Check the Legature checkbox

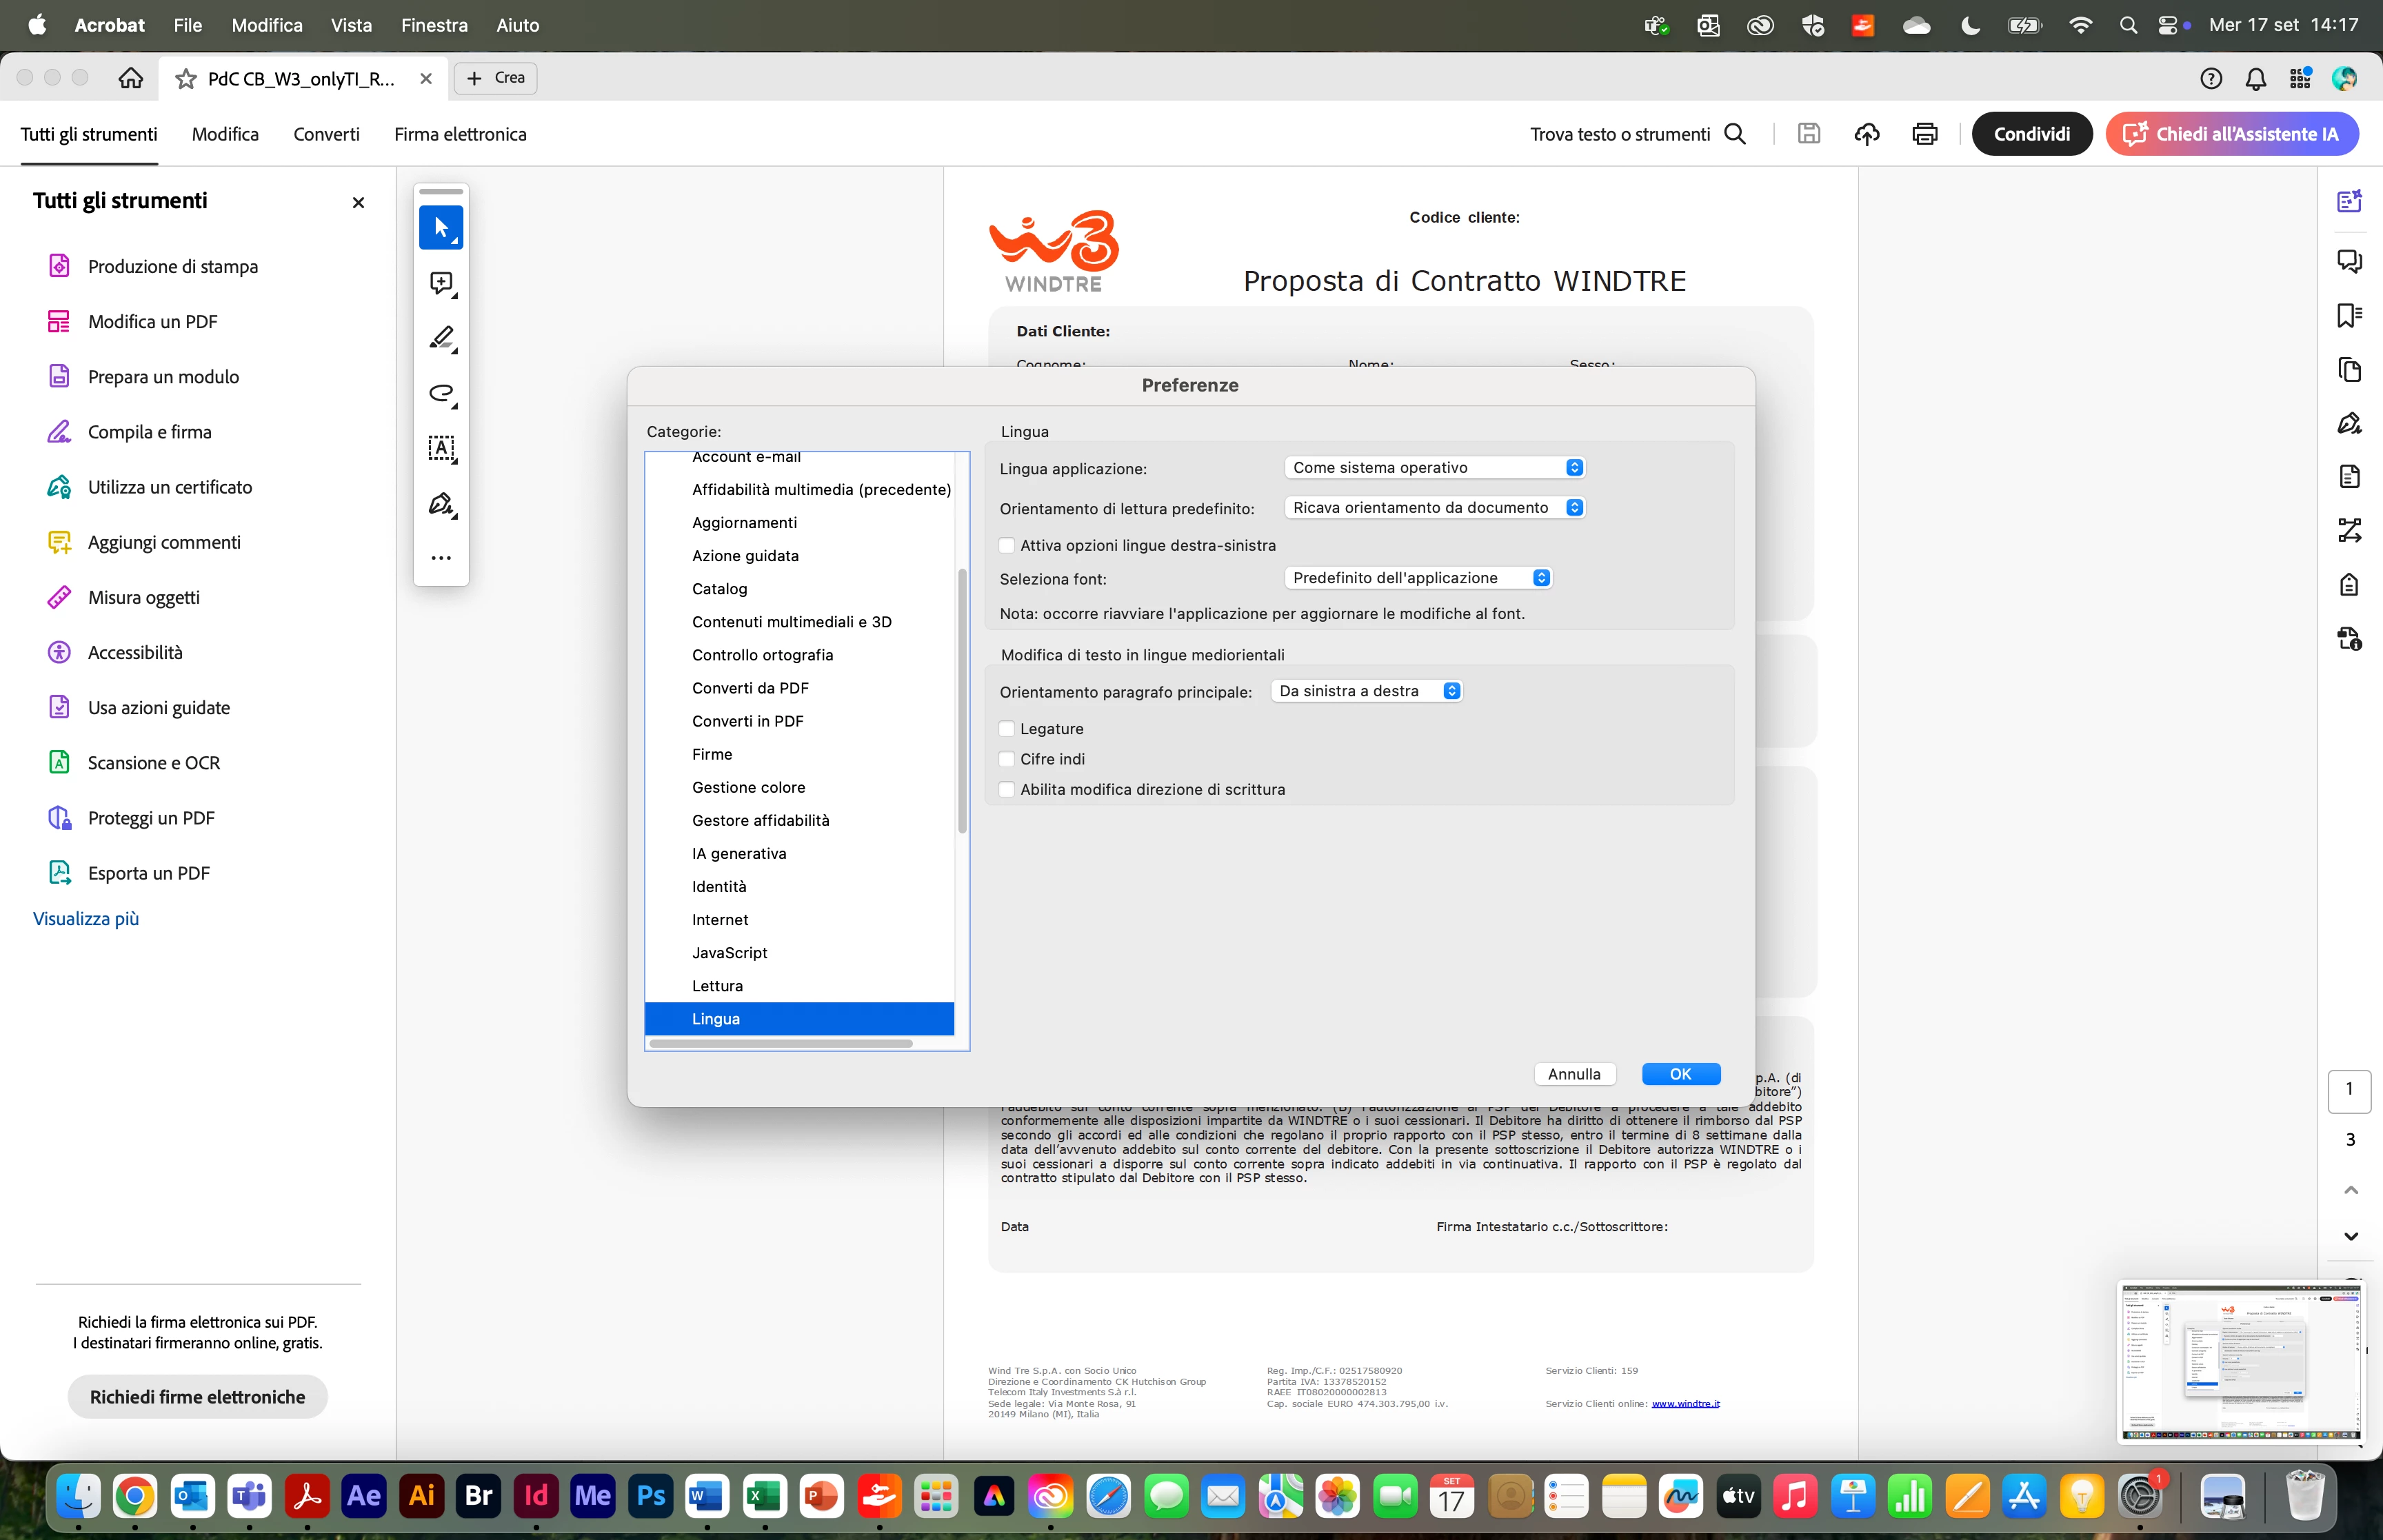click(x=1007, y=729)
